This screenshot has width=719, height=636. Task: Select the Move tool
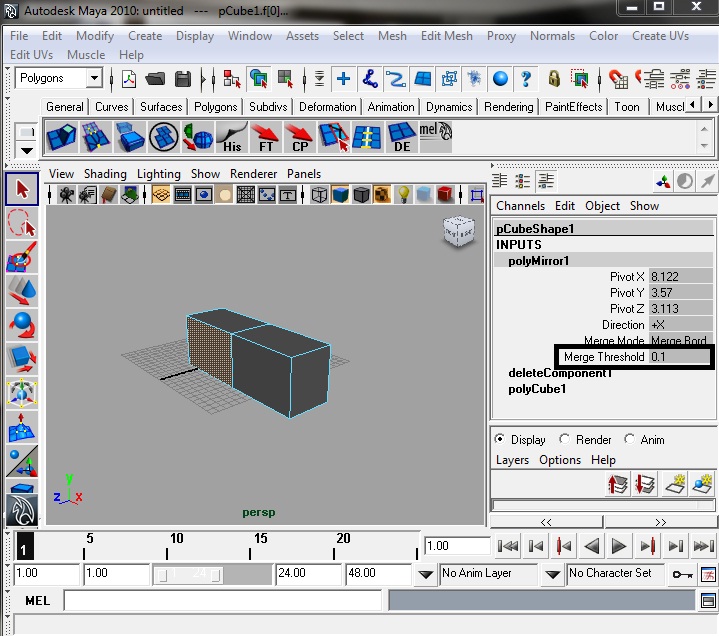pos(21,291)
